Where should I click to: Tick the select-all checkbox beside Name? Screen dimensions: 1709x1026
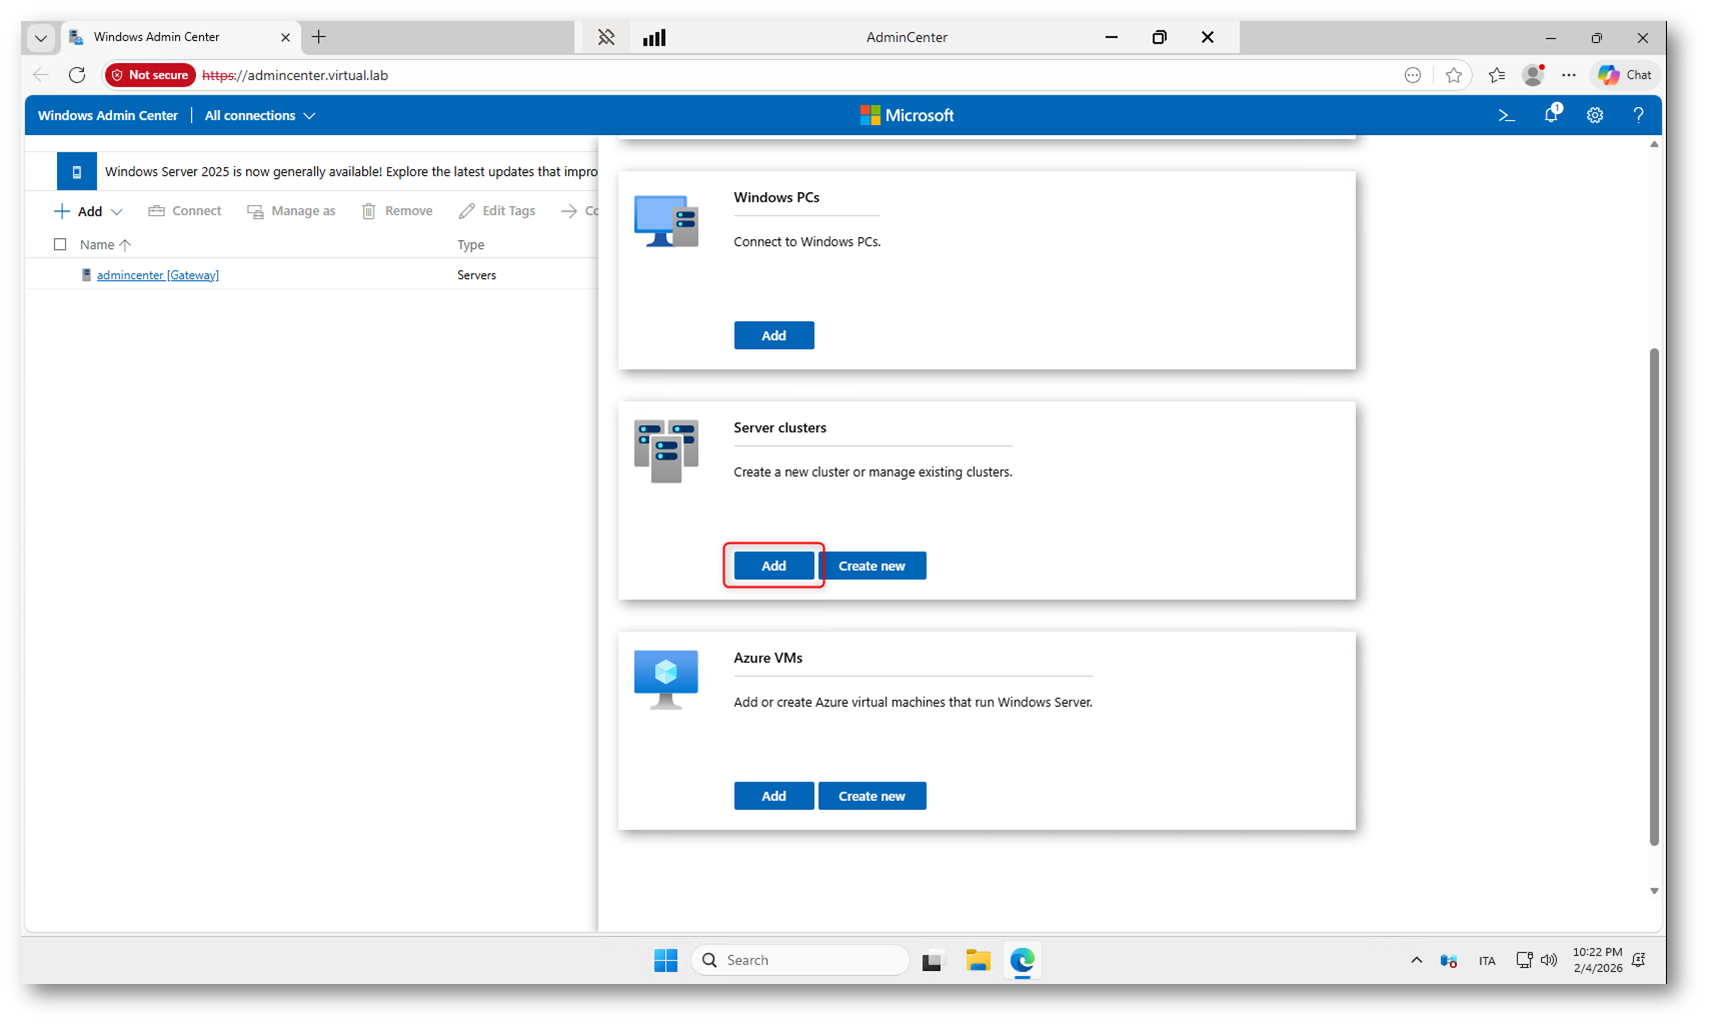pyautogui.click(x=60, y=244)
